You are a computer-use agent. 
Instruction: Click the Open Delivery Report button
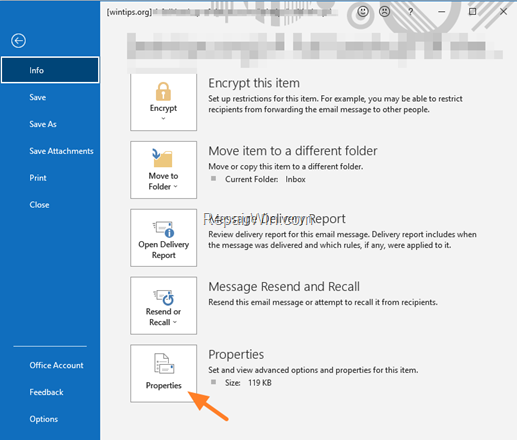click(163, 238)
